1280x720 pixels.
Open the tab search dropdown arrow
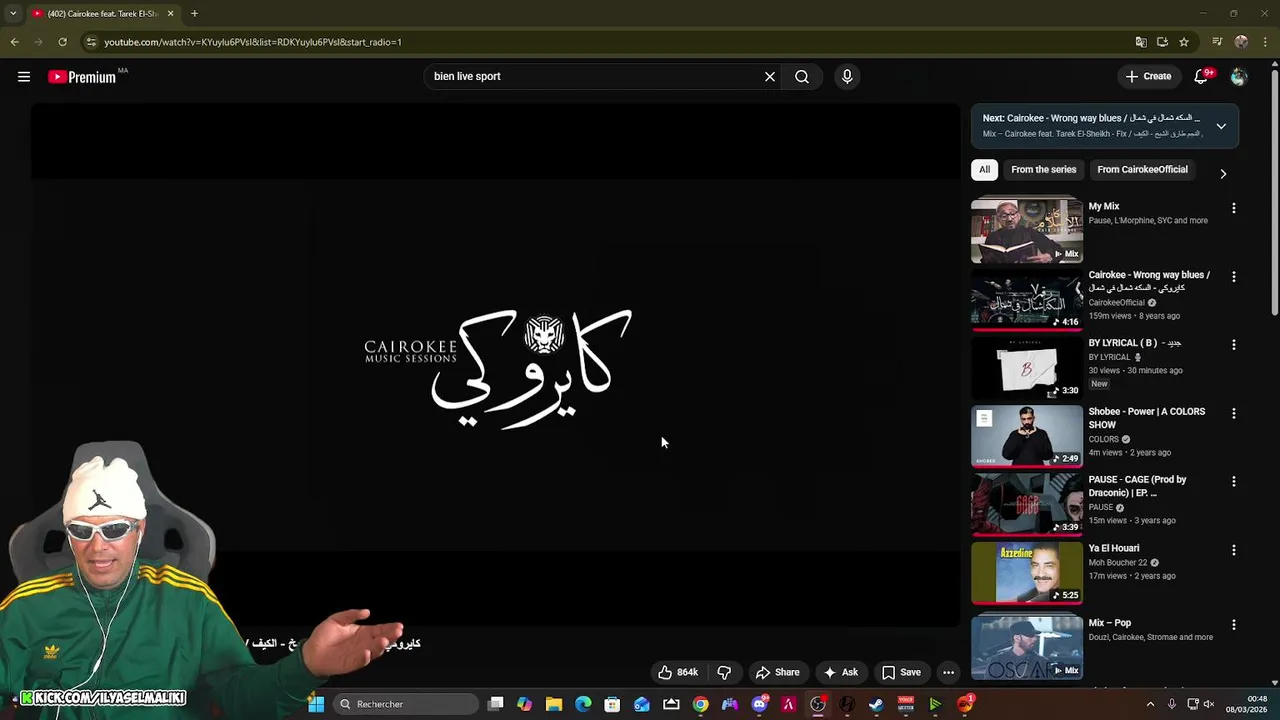coord(13,14)
